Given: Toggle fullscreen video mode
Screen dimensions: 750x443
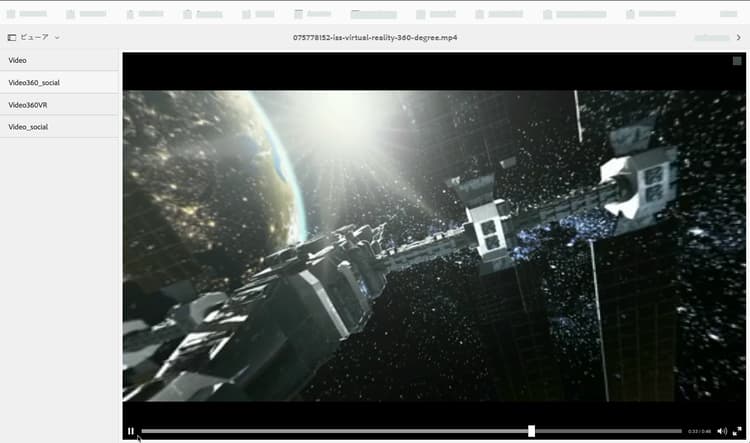Looking at the screenshot, I should click(x=737, y=431).
